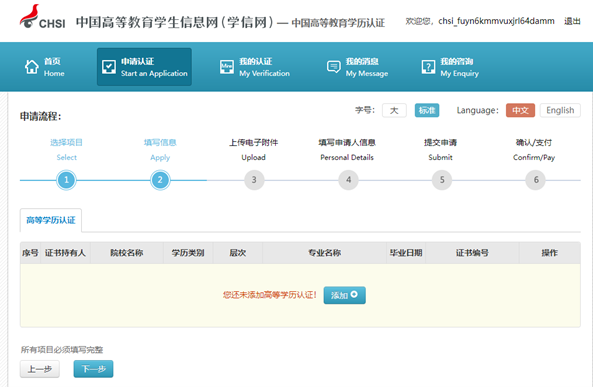Screen dimensions: 593x387
Task: Select step 5 Submit circle
Action: tap(442, 180)
